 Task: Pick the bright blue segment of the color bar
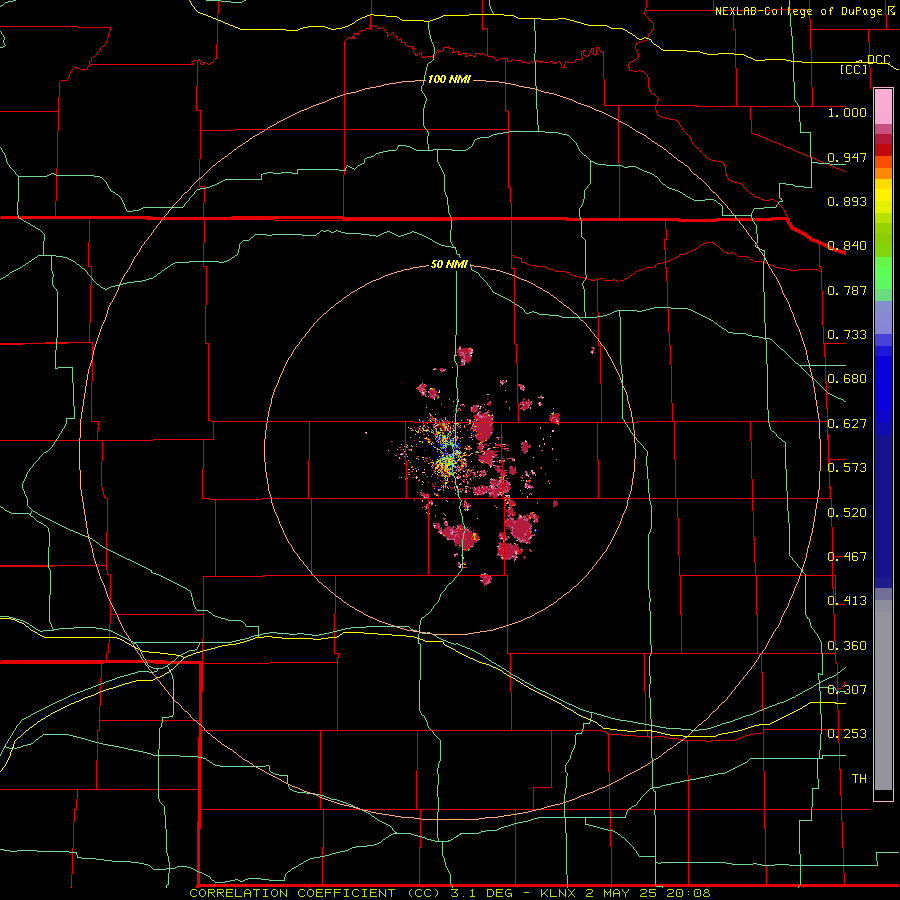tap(883, 390)
